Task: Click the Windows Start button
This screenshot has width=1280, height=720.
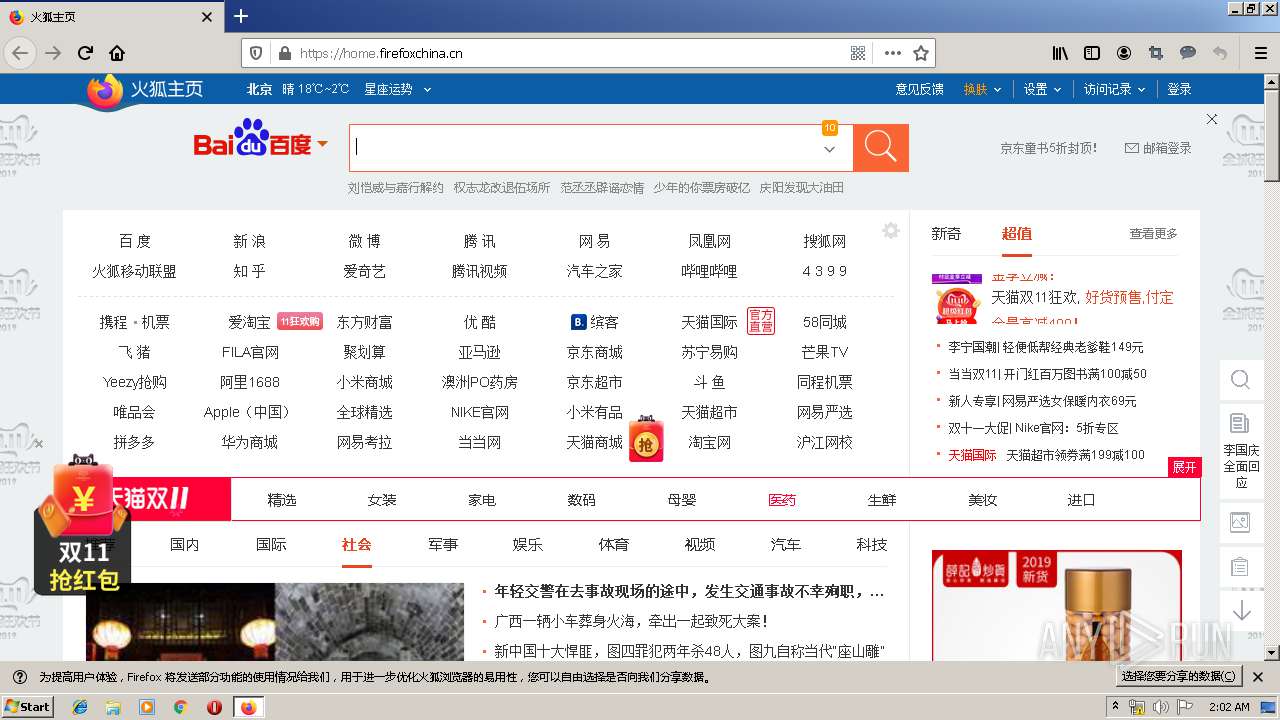Action: 27,706
